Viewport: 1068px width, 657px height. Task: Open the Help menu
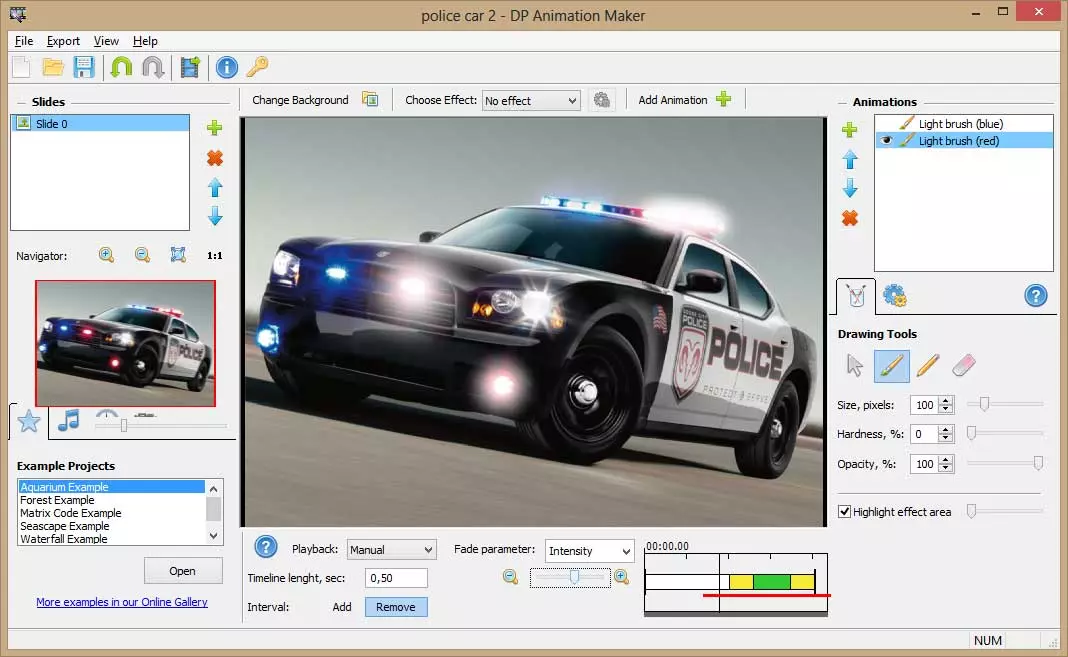click(x=145, y=41)
